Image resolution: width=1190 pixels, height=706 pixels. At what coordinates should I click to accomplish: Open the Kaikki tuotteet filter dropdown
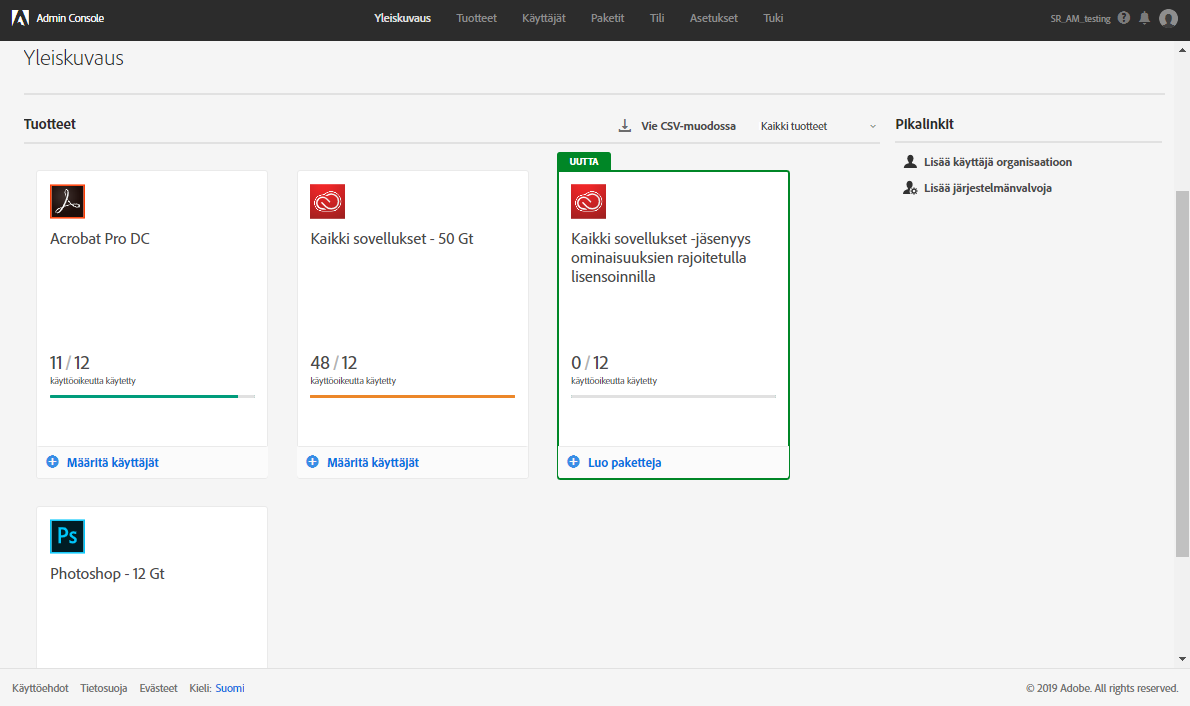click(815, 126)
